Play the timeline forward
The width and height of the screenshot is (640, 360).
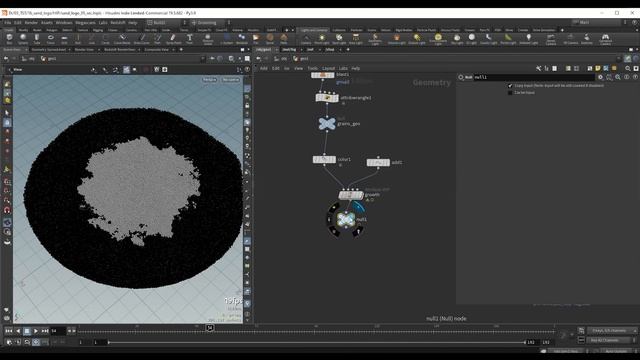(x=36, y=331)
